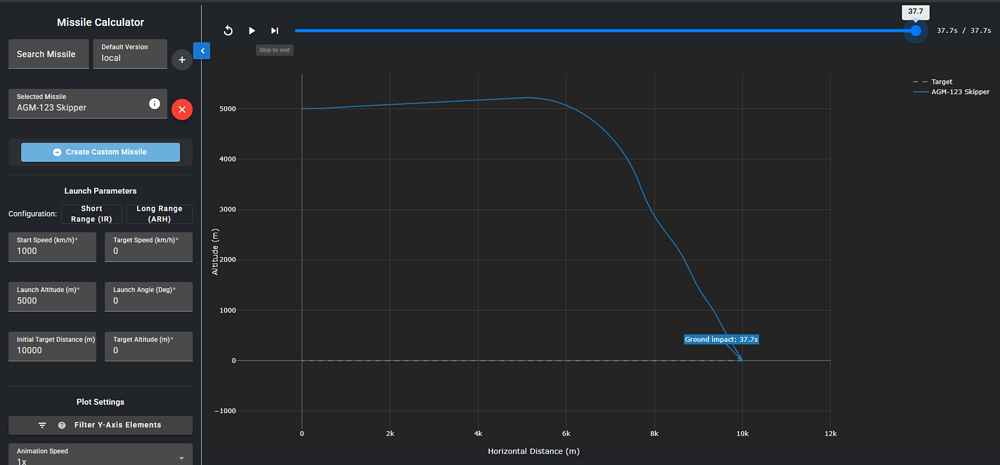
Task: Collapse the sidebar with the blue arrow
Action: tap(201, 50)
